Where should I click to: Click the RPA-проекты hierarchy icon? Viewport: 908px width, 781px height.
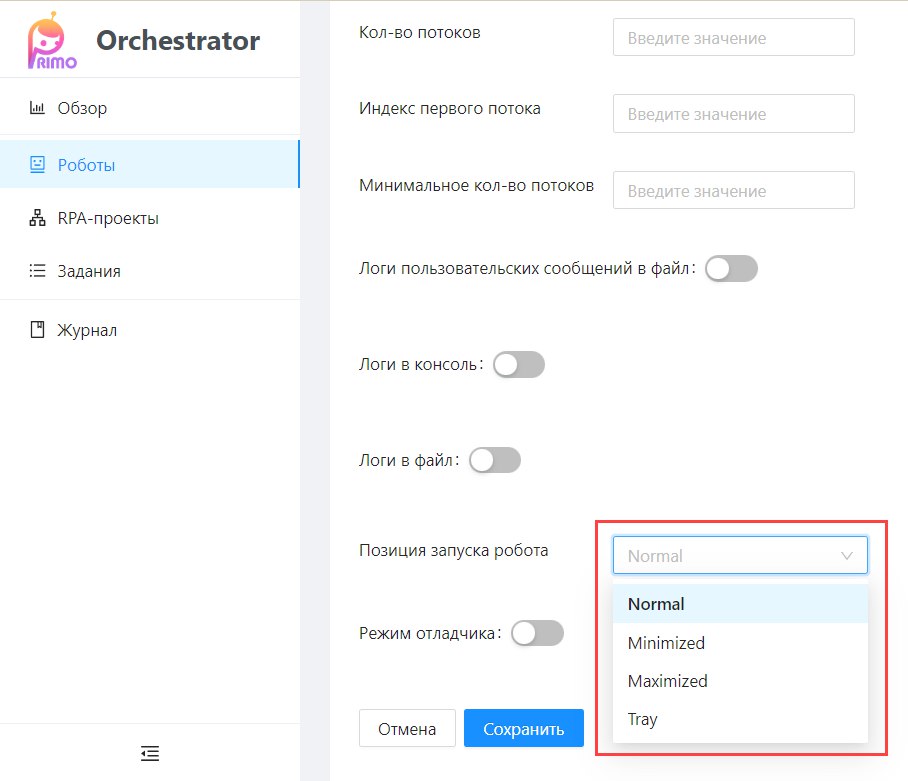37,218
